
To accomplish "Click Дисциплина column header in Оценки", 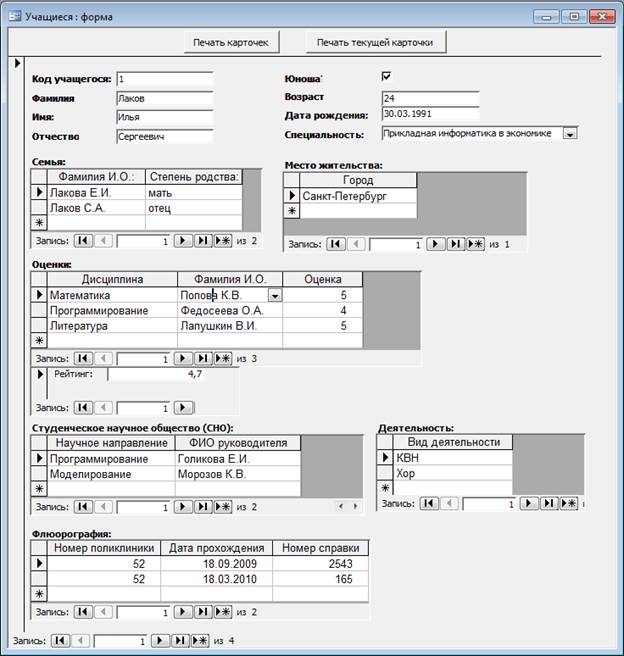I will [x=112, y=279].
